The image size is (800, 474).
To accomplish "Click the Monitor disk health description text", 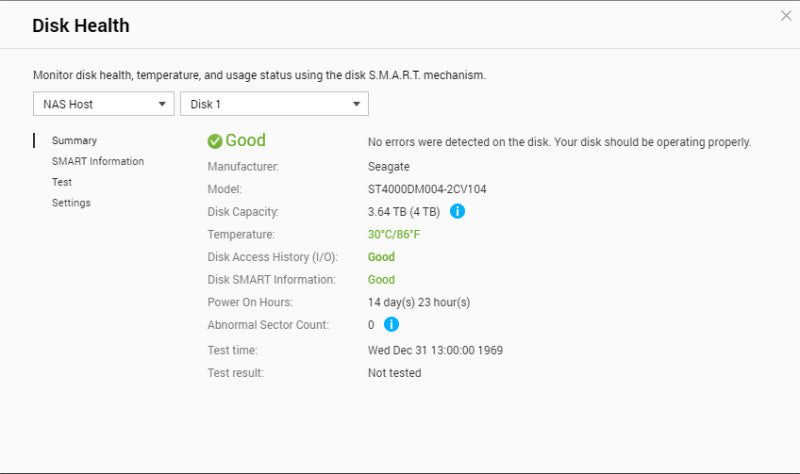I will [259, 76].
